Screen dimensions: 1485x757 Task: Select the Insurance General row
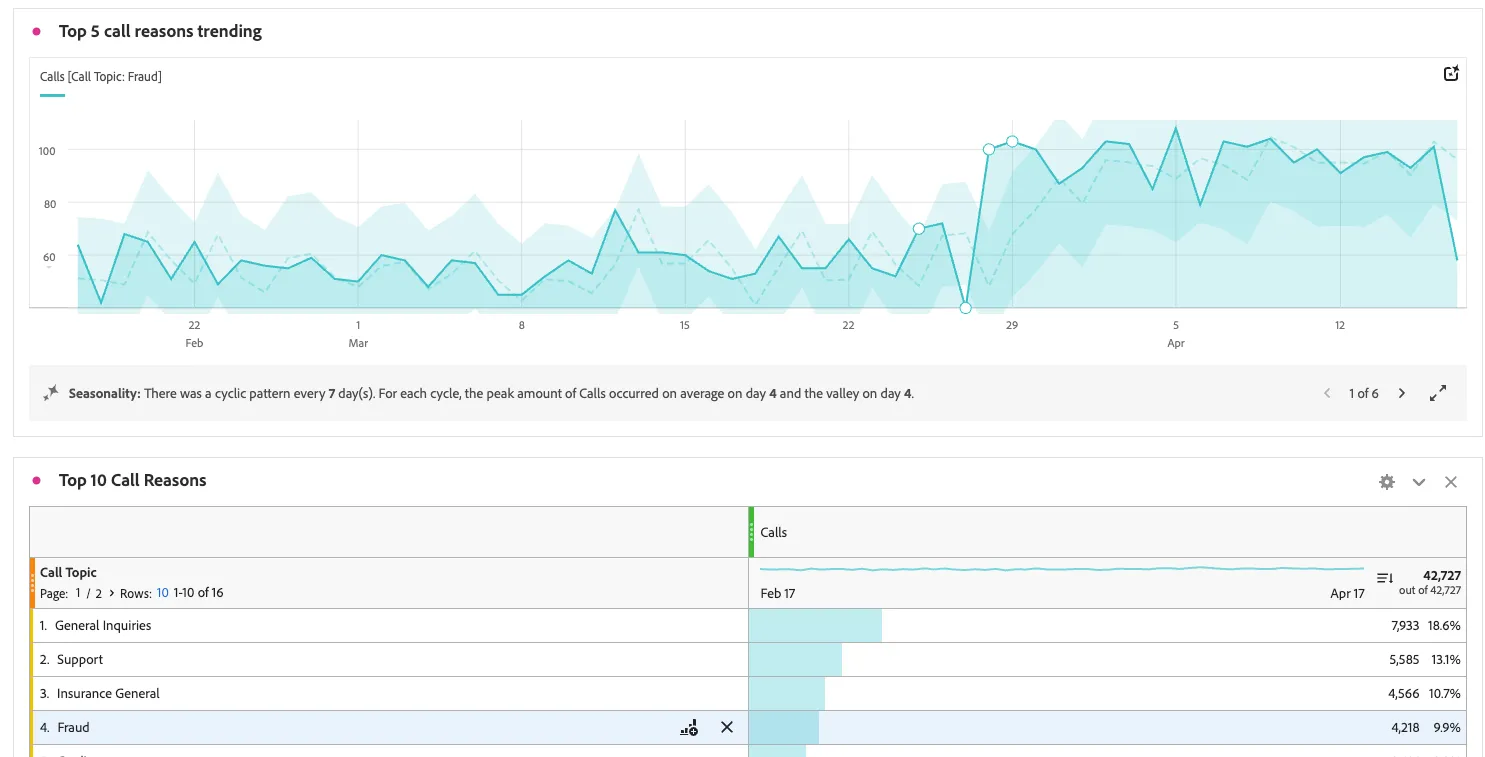pyautogui.click(x=748, y=694)
